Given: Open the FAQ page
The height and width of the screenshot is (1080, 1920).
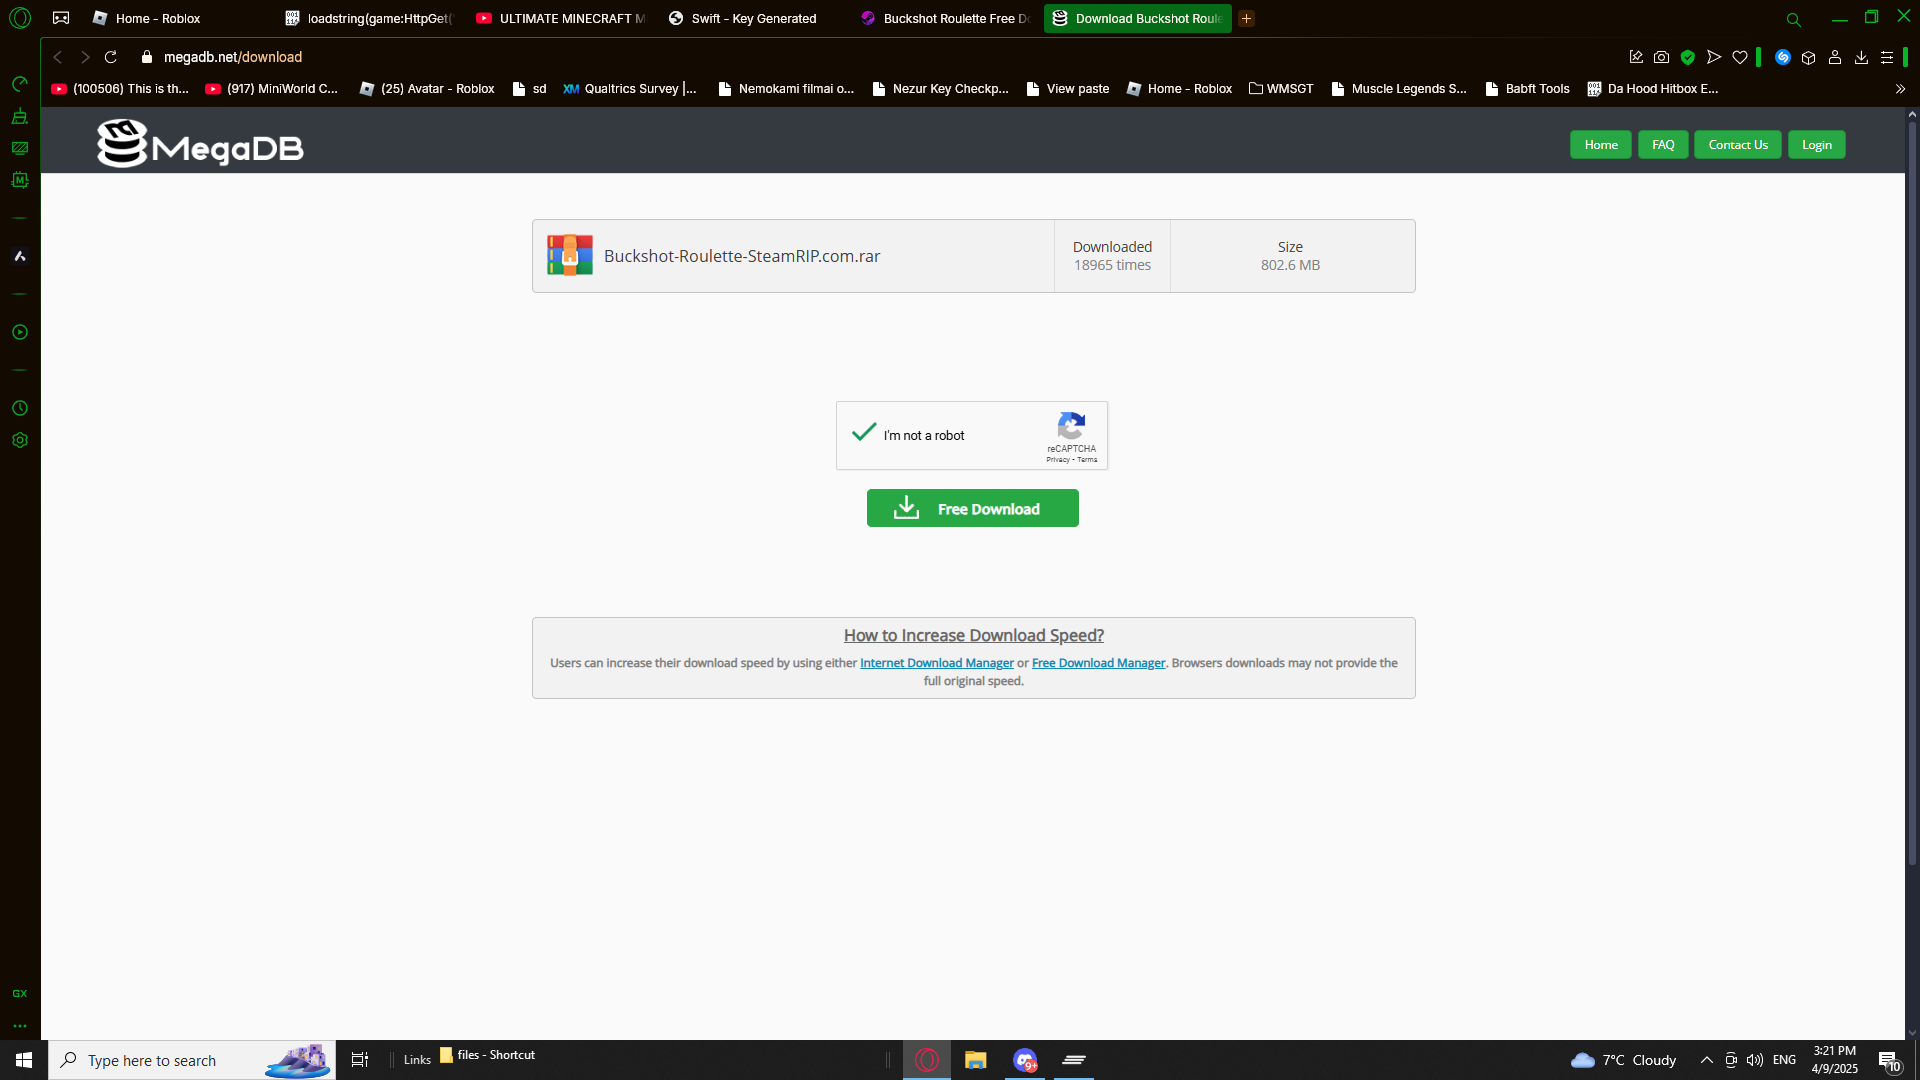Looking at the screenshot, I should (1663, 145).
